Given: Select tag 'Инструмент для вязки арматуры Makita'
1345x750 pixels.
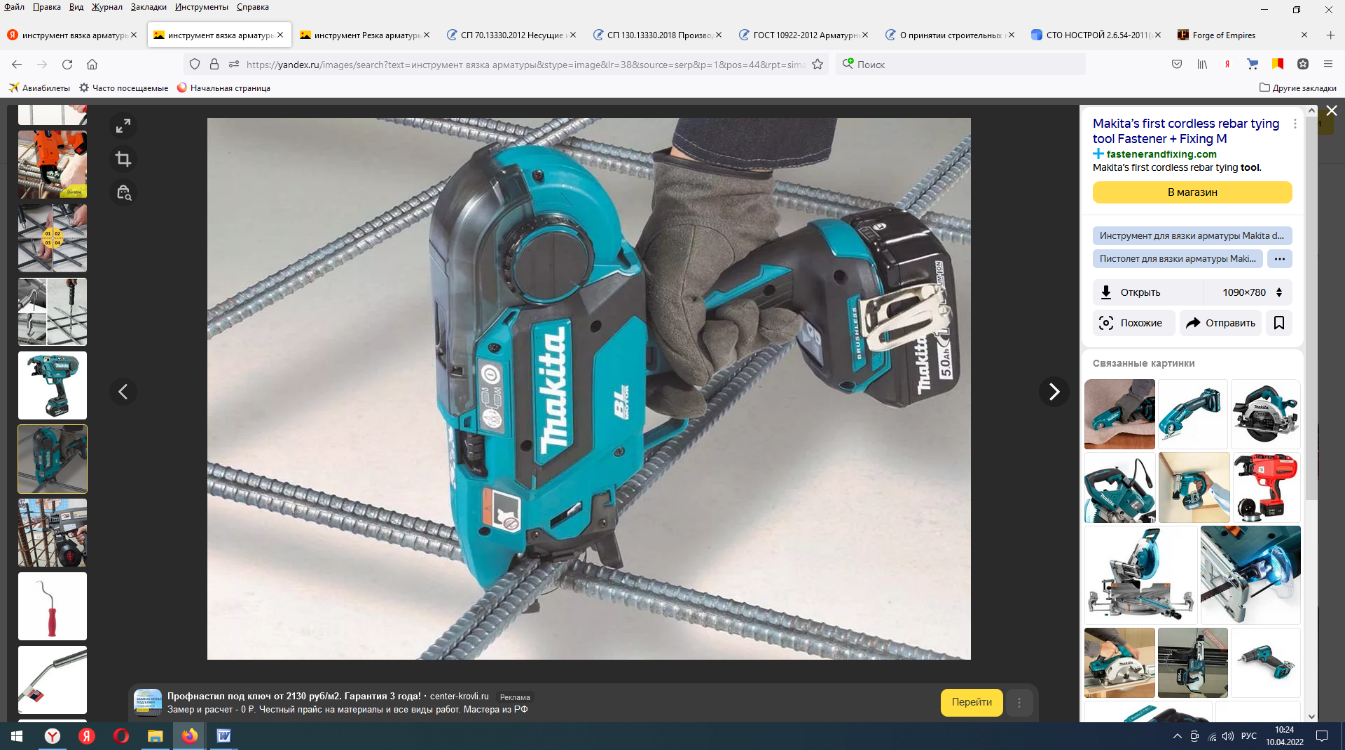Looking at the screenshot, I should pos(1192,236).
